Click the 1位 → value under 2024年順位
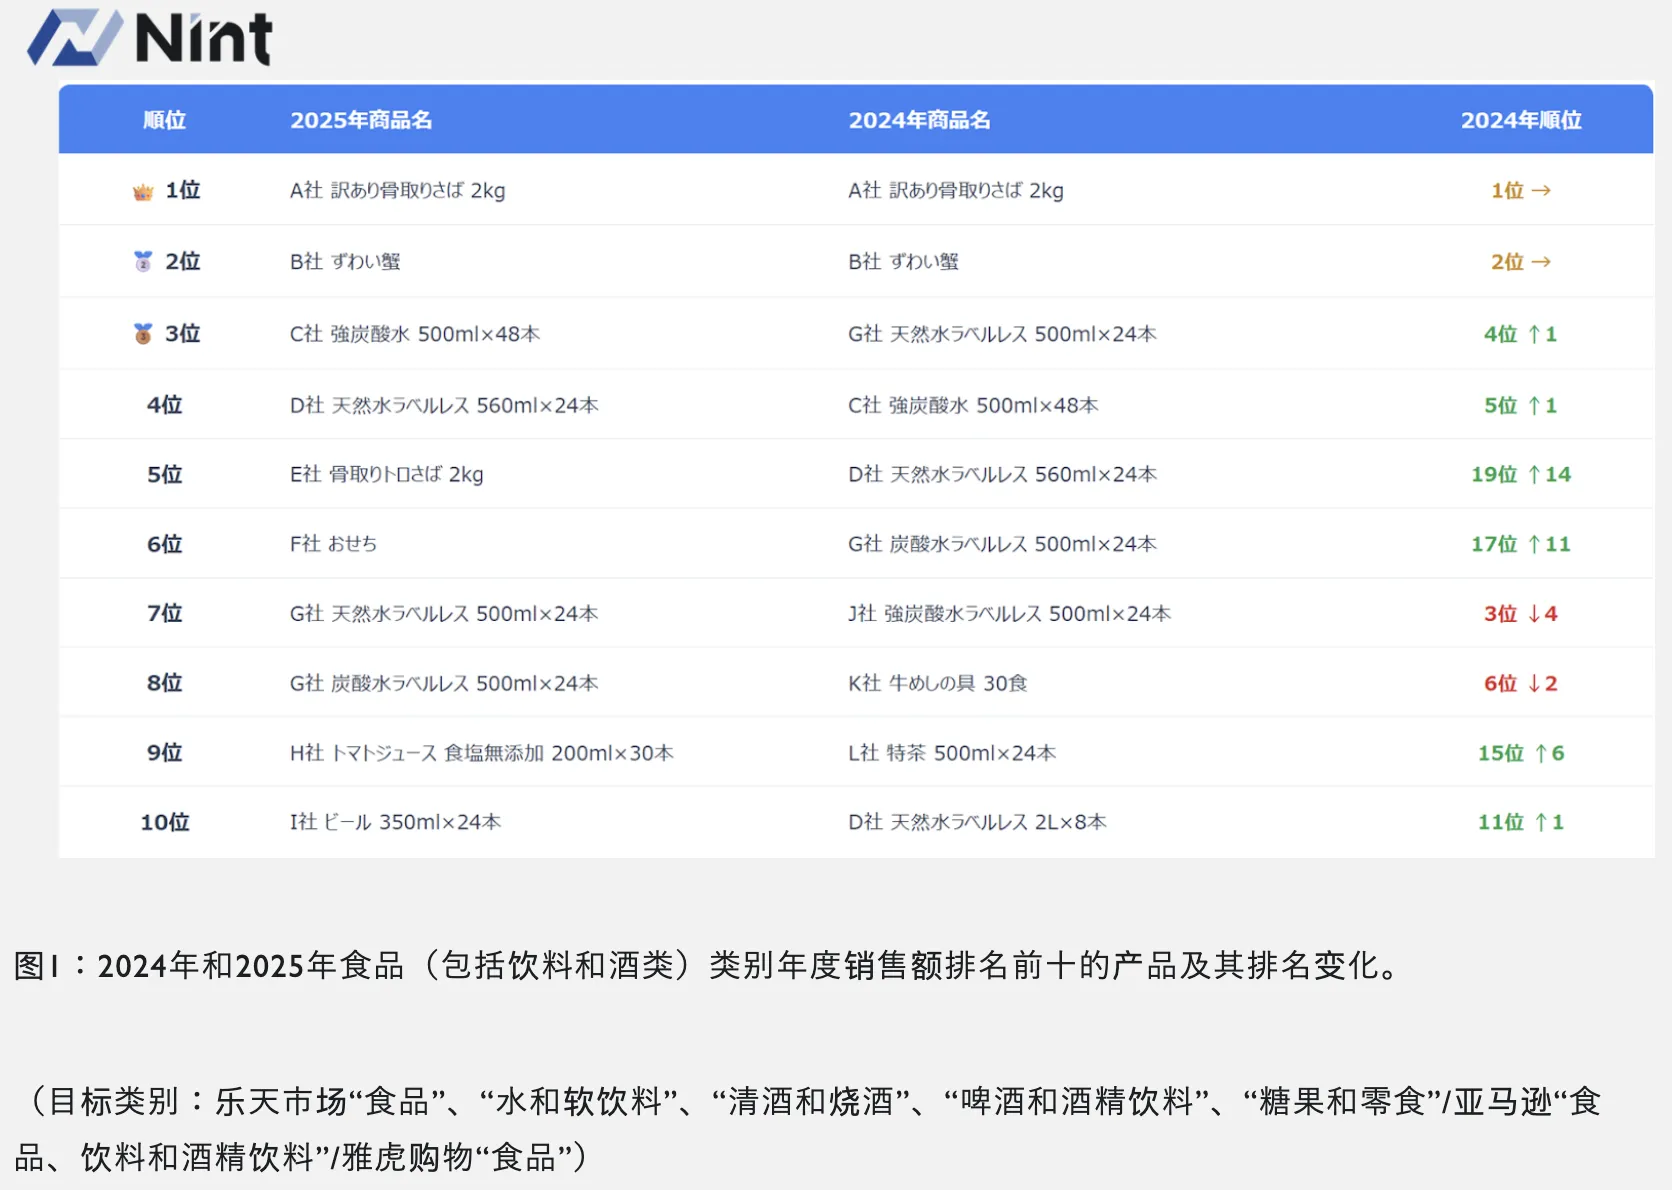Viewport: 1672px width, 1190px height. click(1521, 190)
